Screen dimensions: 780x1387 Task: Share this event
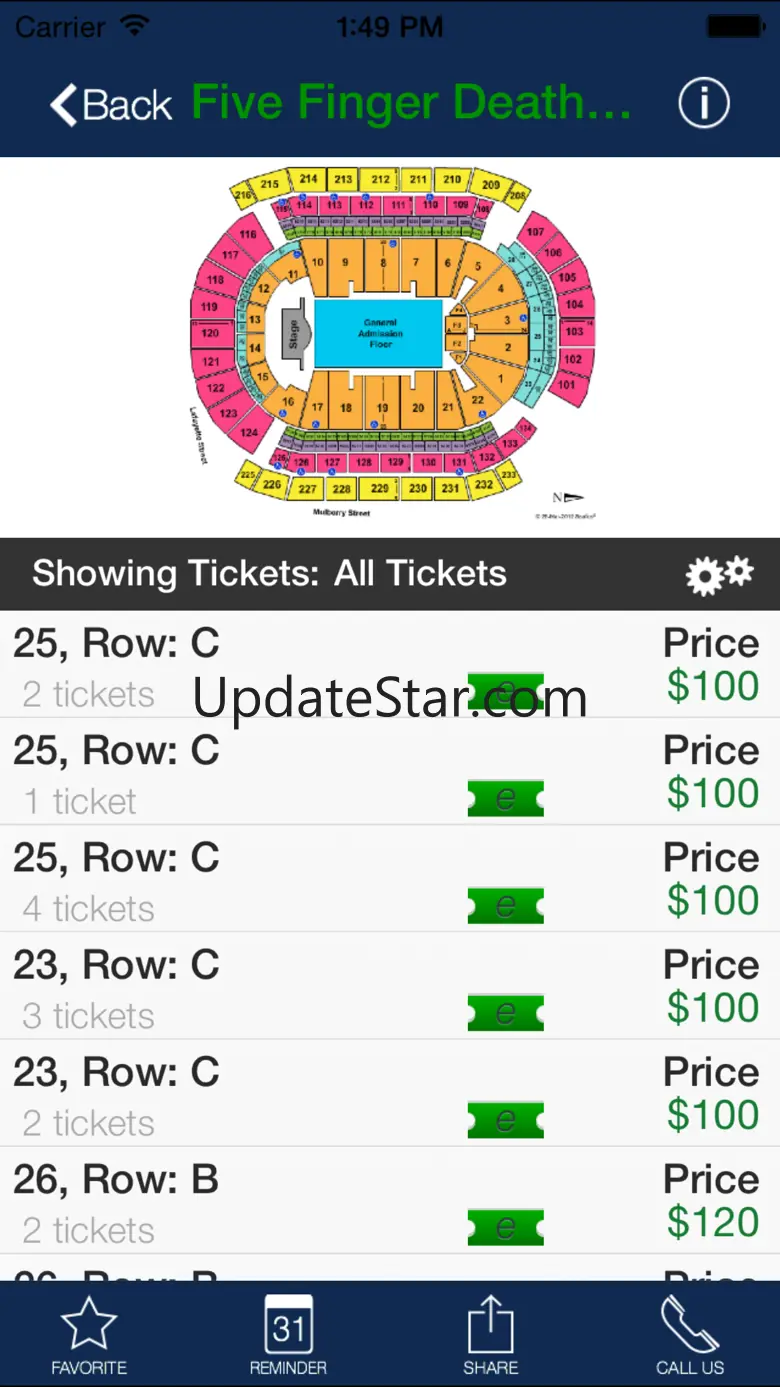[x=490, y=1333]
